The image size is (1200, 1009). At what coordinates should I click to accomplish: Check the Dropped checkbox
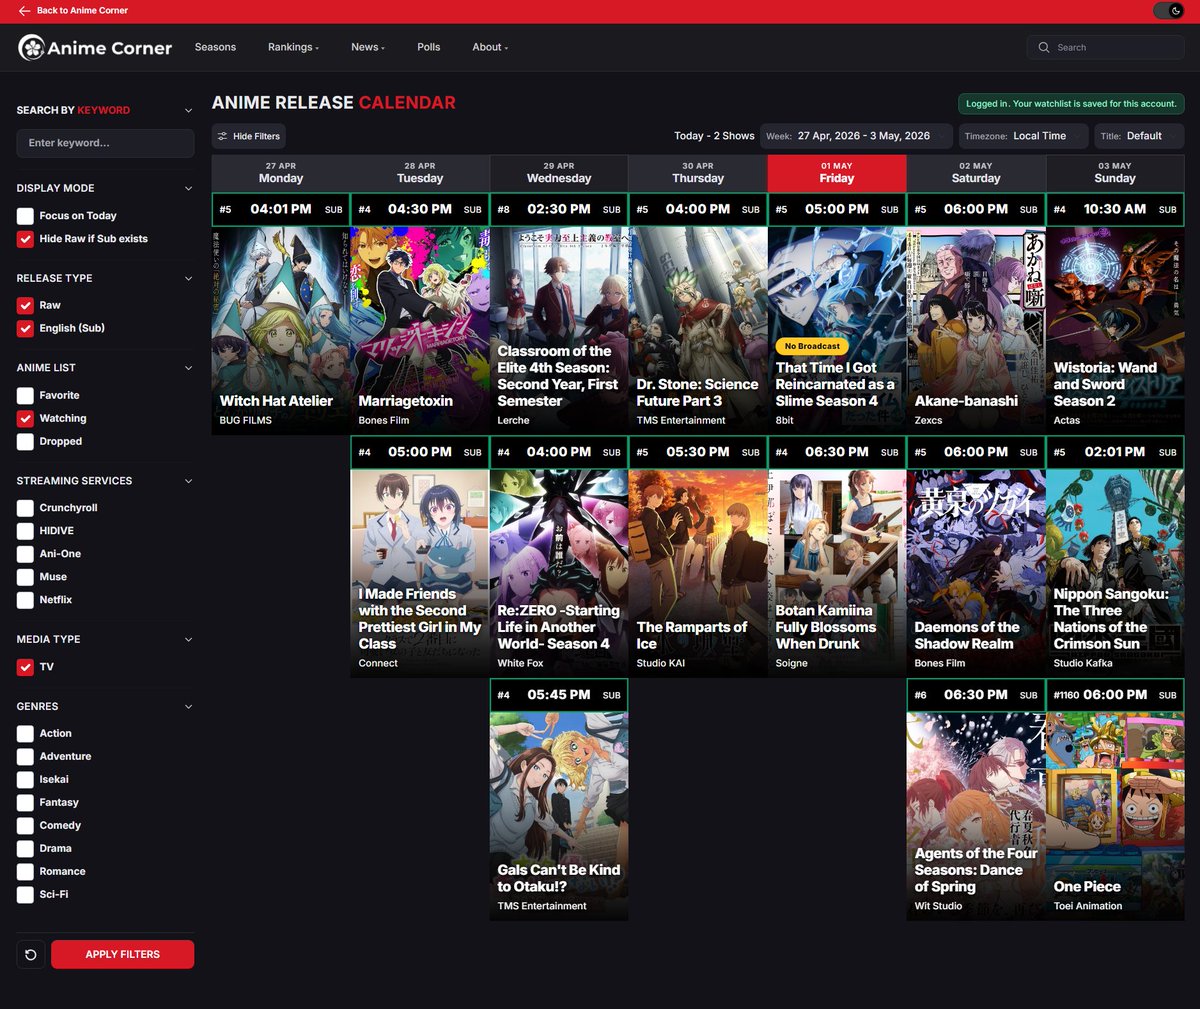(25, 442)
